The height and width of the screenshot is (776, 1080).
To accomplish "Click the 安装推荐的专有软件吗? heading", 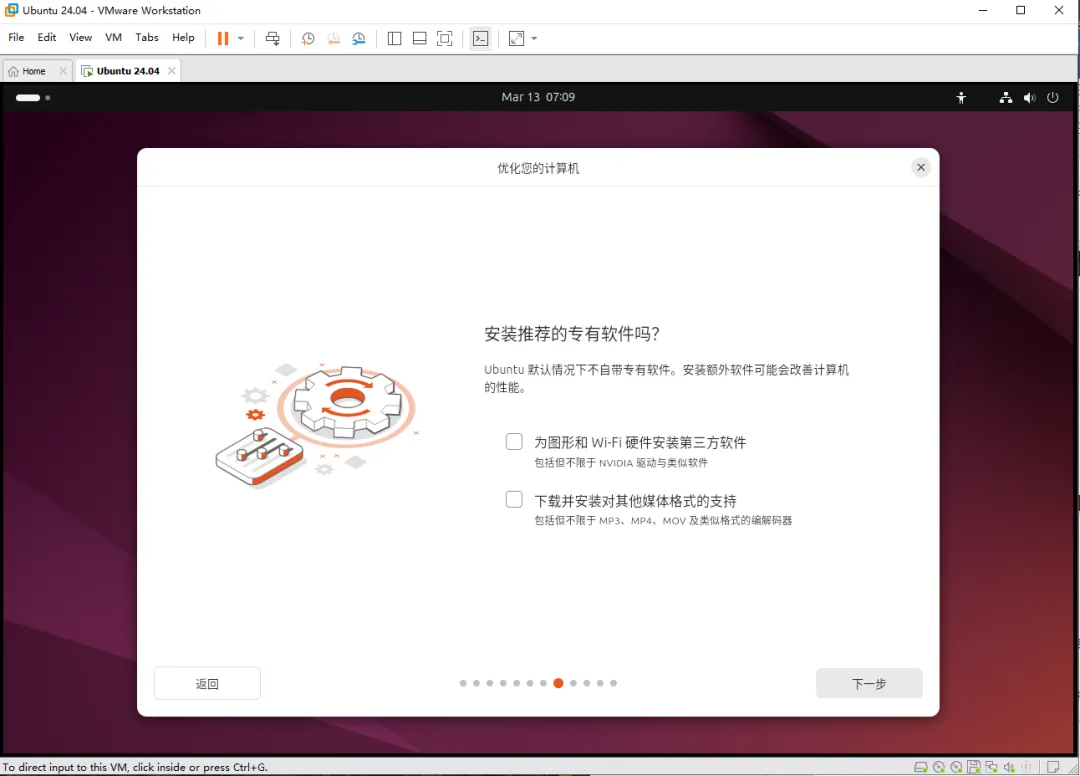I will 572,334.
